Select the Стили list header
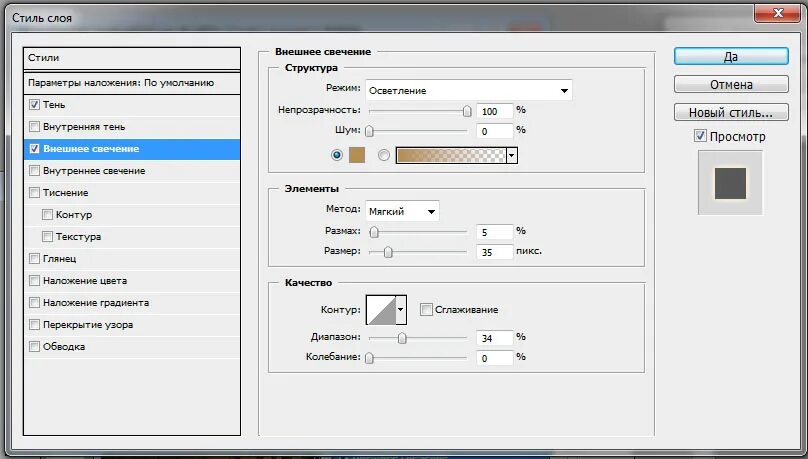This screenshot has height=459, width=808. pyautogui.click(x=132, y=58)
